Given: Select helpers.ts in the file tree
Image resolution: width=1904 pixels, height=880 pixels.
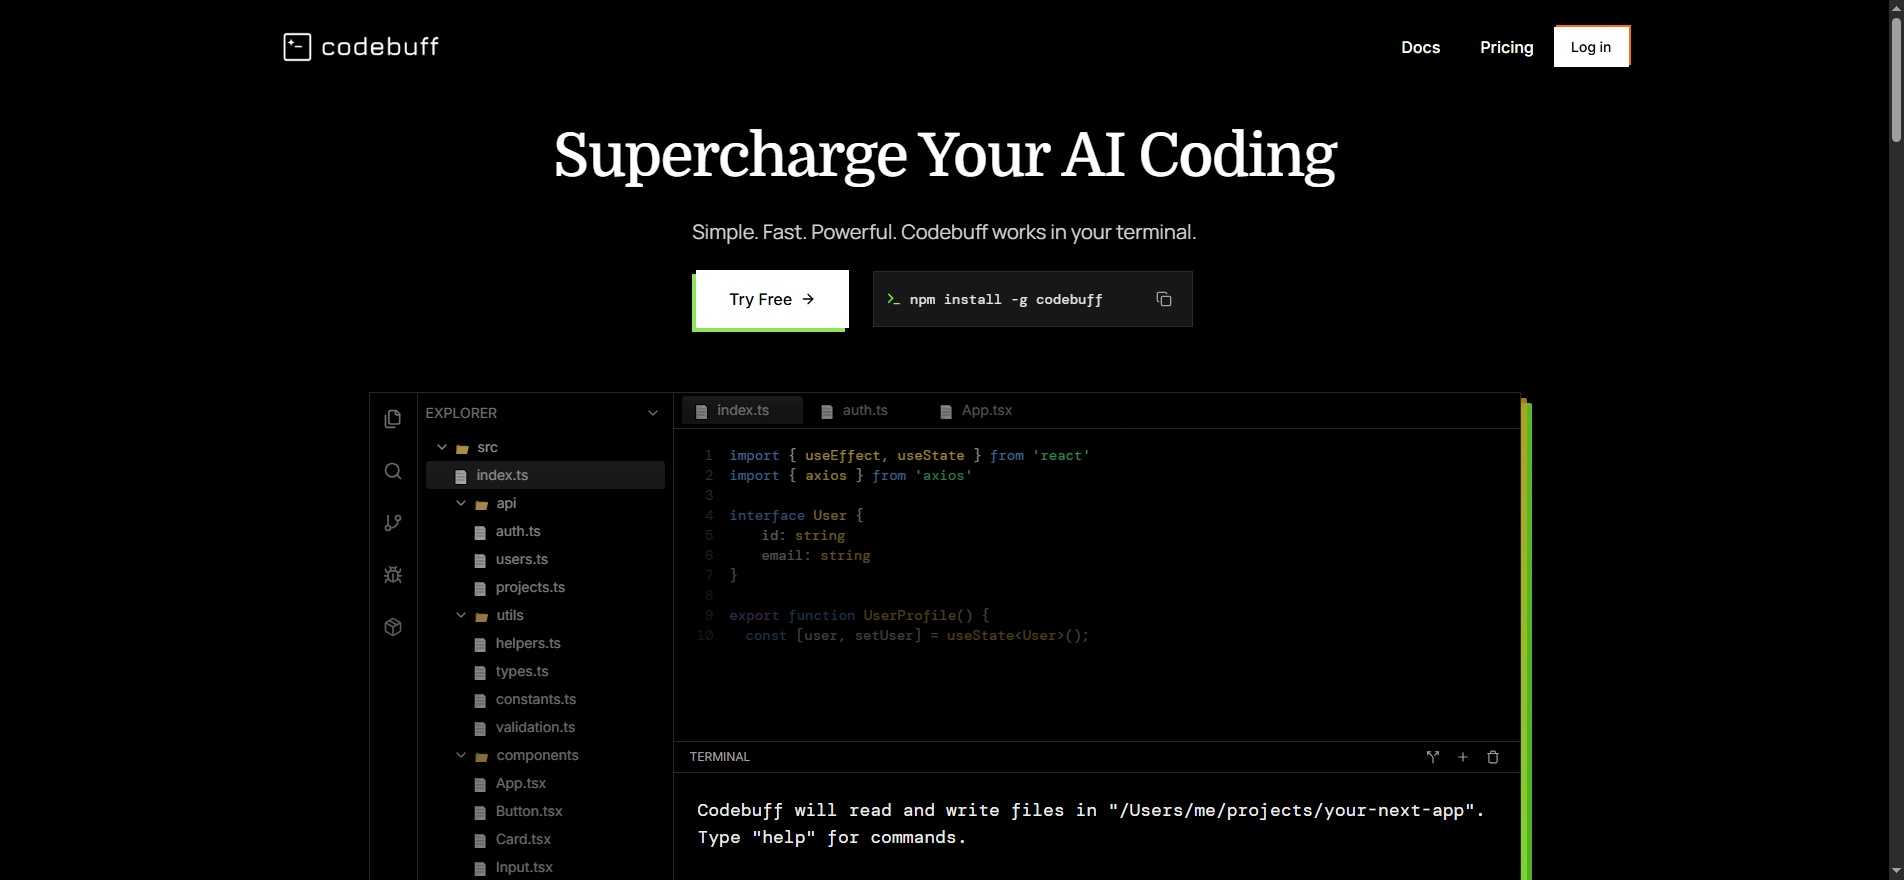Looking at the screenshot, I should click(528, 643).
